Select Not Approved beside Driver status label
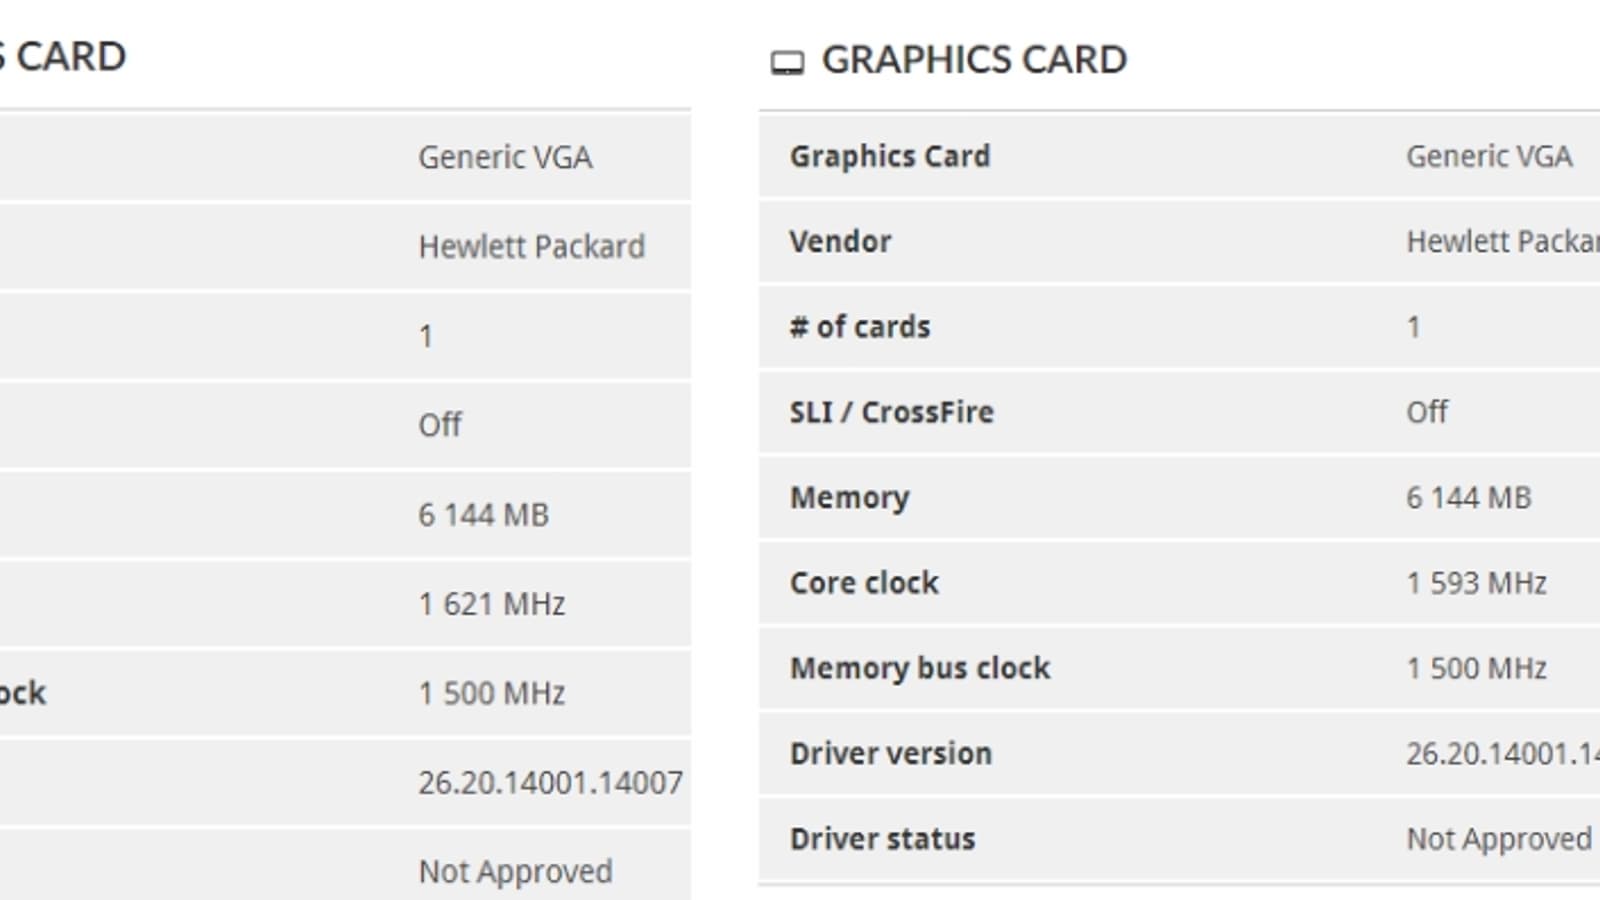 (x=1498, y=839)
